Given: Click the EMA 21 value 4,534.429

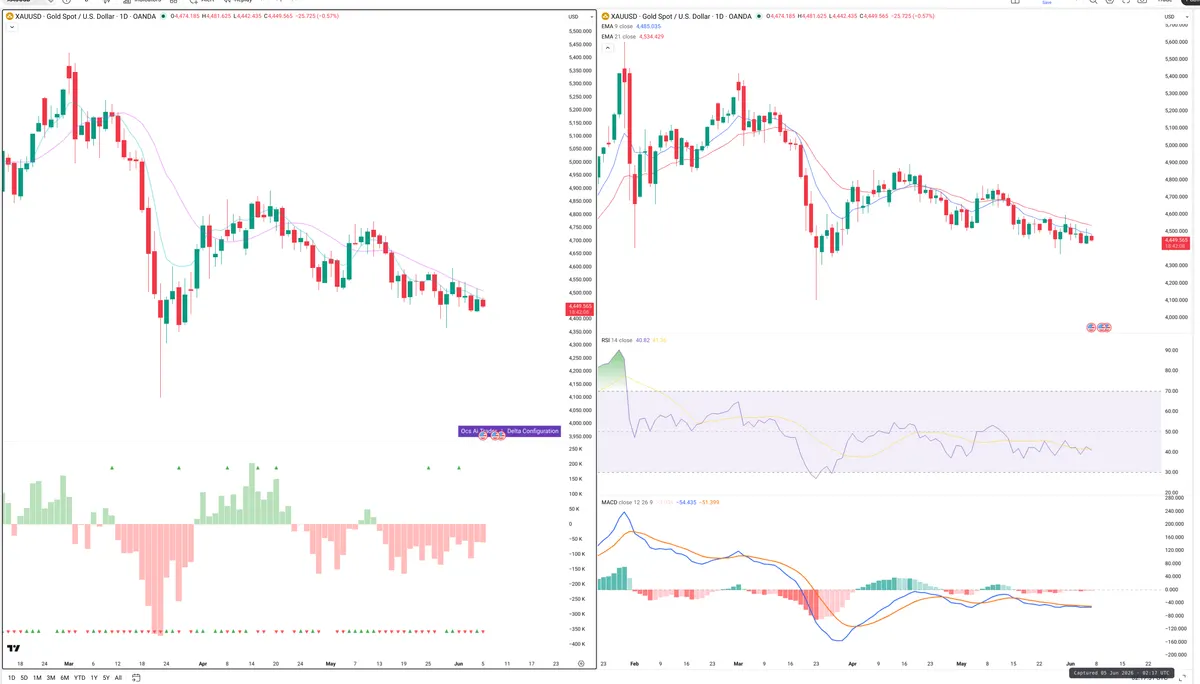Looking at the screenshot, I should 651,36.
